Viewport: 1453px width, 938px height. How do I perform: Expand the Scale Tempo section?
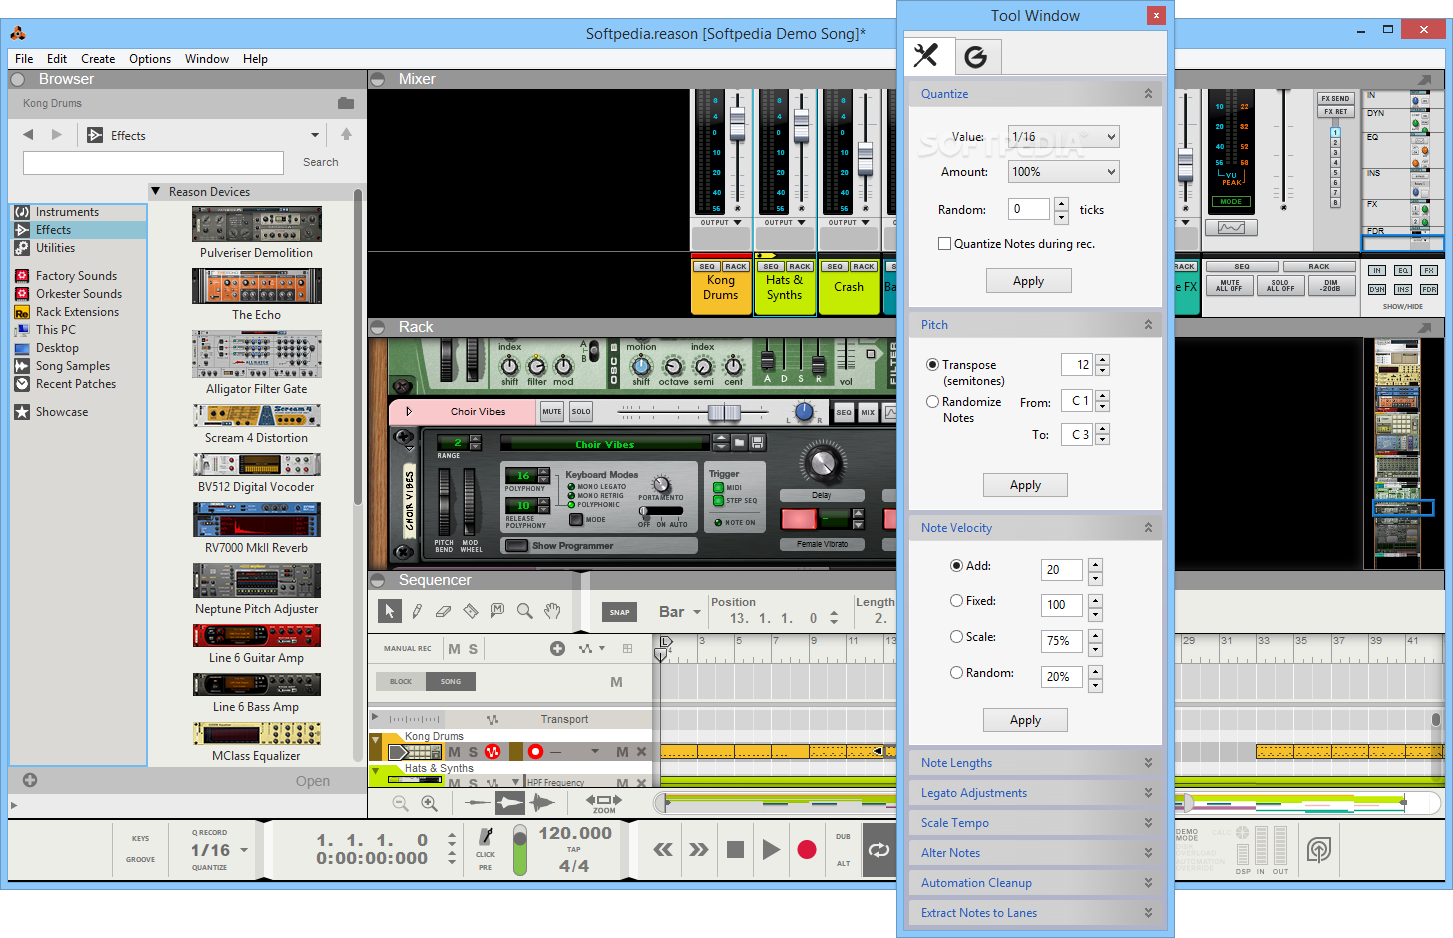point(1035,823)
